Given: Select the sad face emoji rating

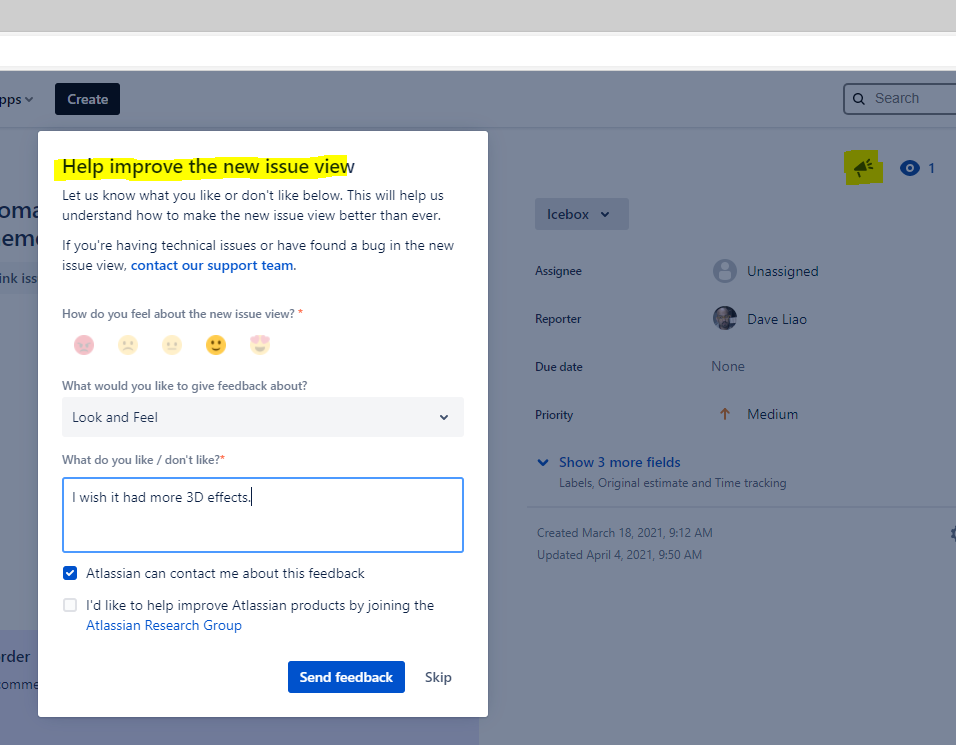Looking at the screenshot, I should tap(128, 345).
